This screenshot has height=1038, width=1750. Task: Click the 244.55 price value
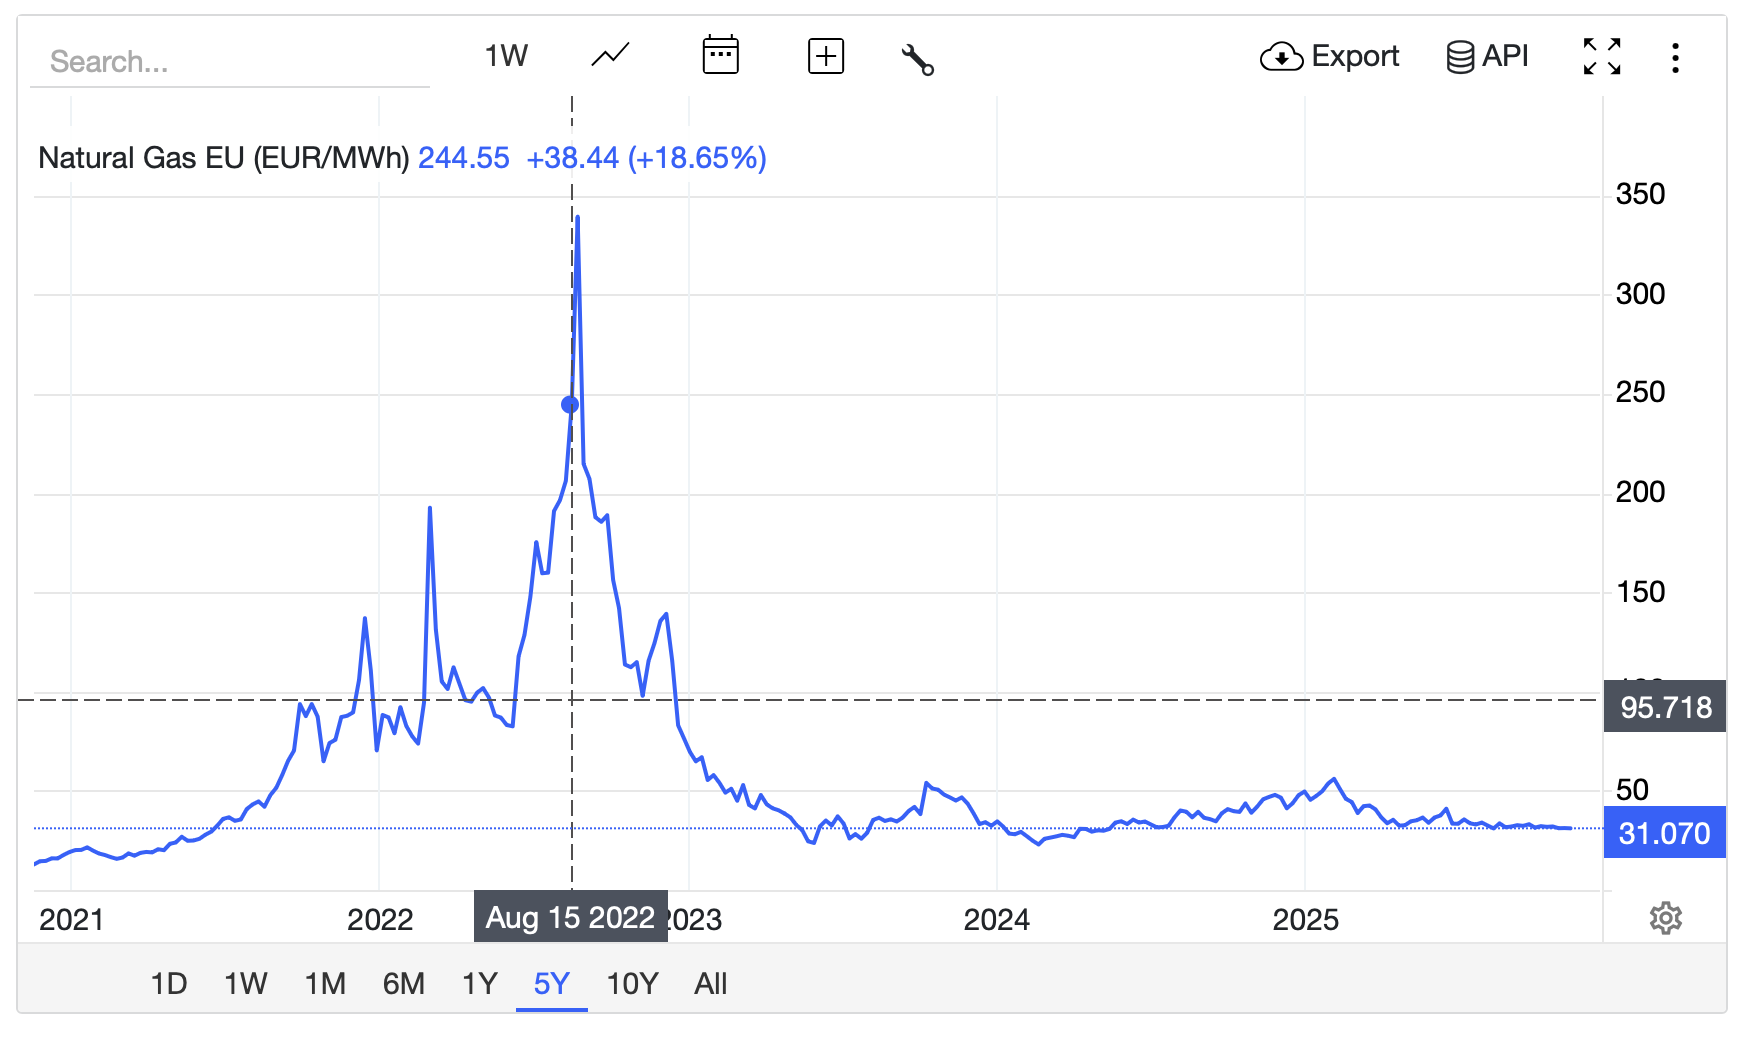click(x=464, y=158)
